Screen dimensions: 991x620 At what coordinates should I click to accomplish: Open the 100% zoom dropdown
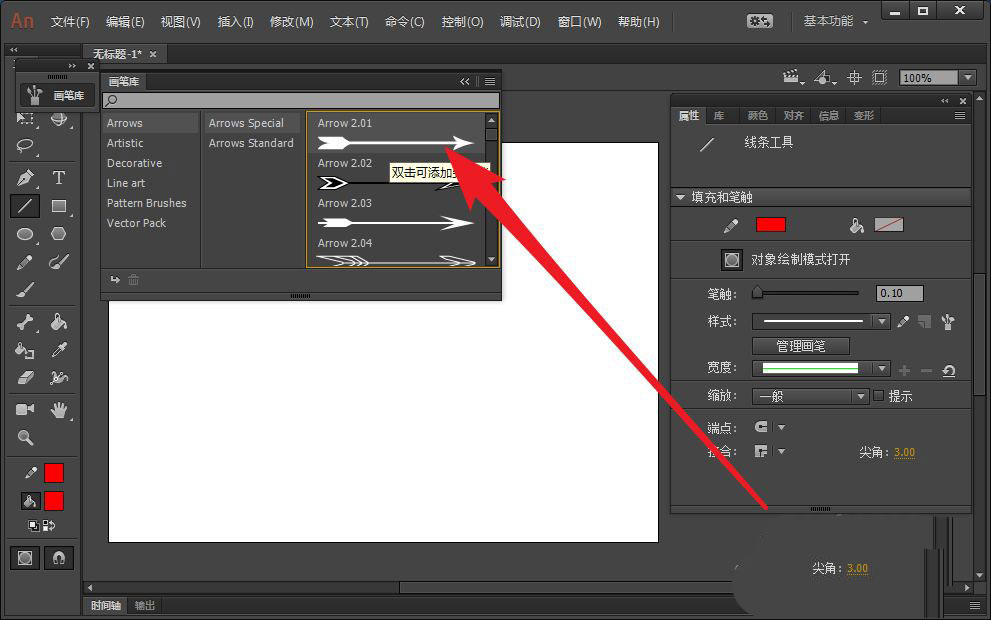point(968,78)
